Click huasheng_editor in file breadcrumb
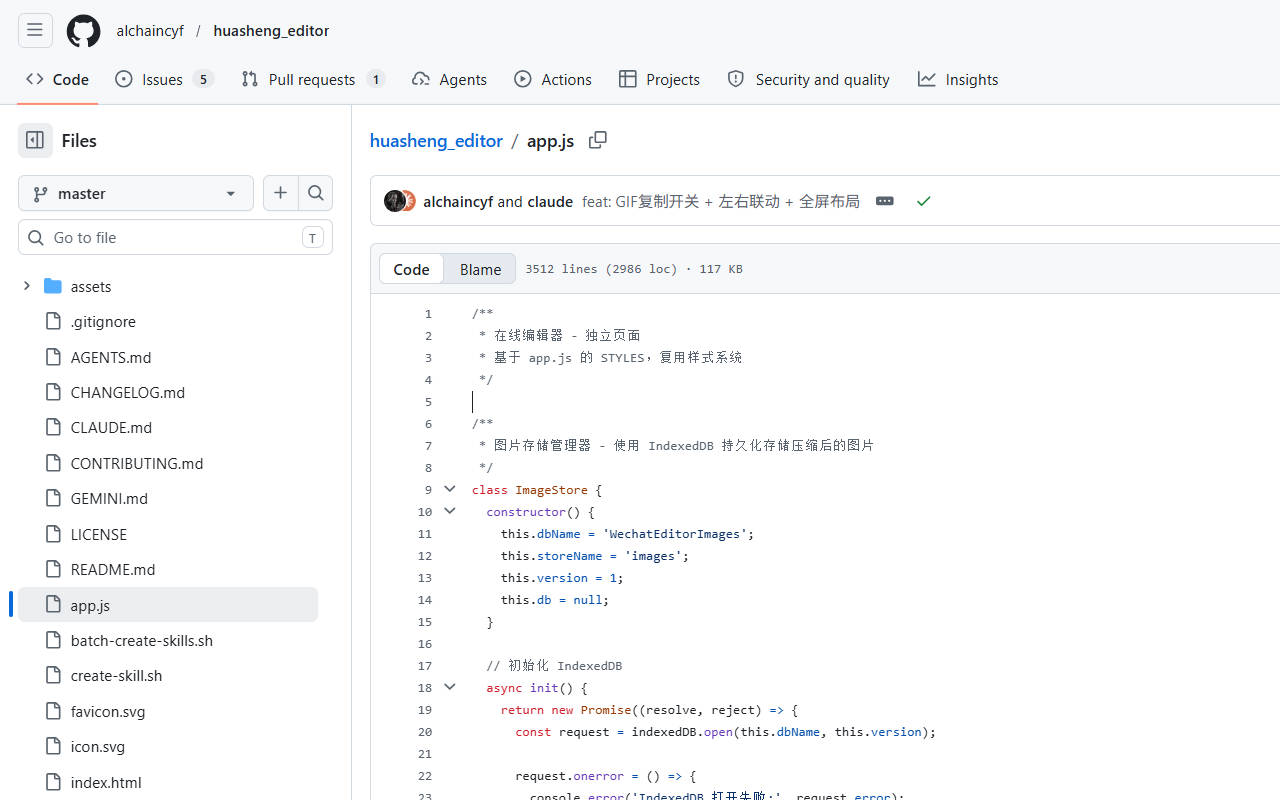 (436, 141)
